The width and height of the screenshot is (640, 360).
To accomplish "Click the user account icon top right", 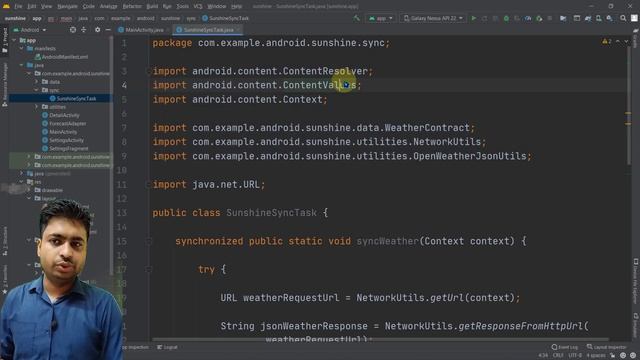I will point(634,18).
